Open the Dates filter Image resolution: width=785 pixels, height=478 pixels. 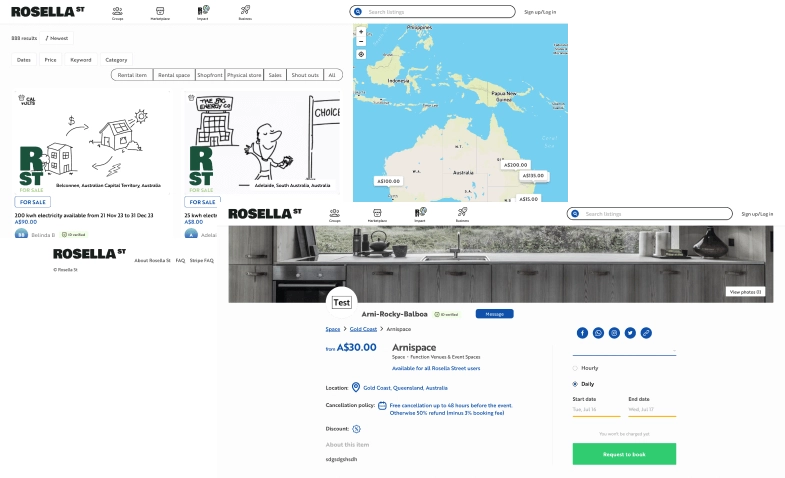[x=24, y=60]
